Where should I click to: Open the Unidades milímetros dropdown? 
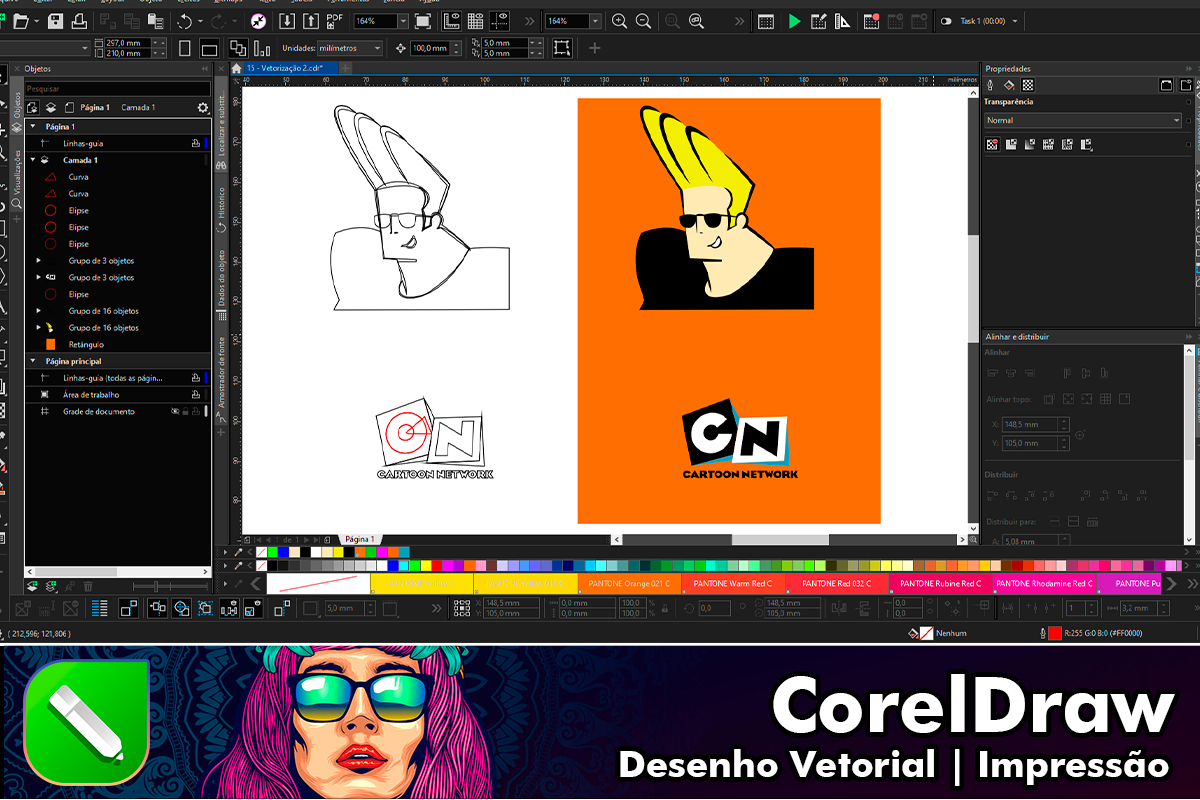(x=377, y=48)
